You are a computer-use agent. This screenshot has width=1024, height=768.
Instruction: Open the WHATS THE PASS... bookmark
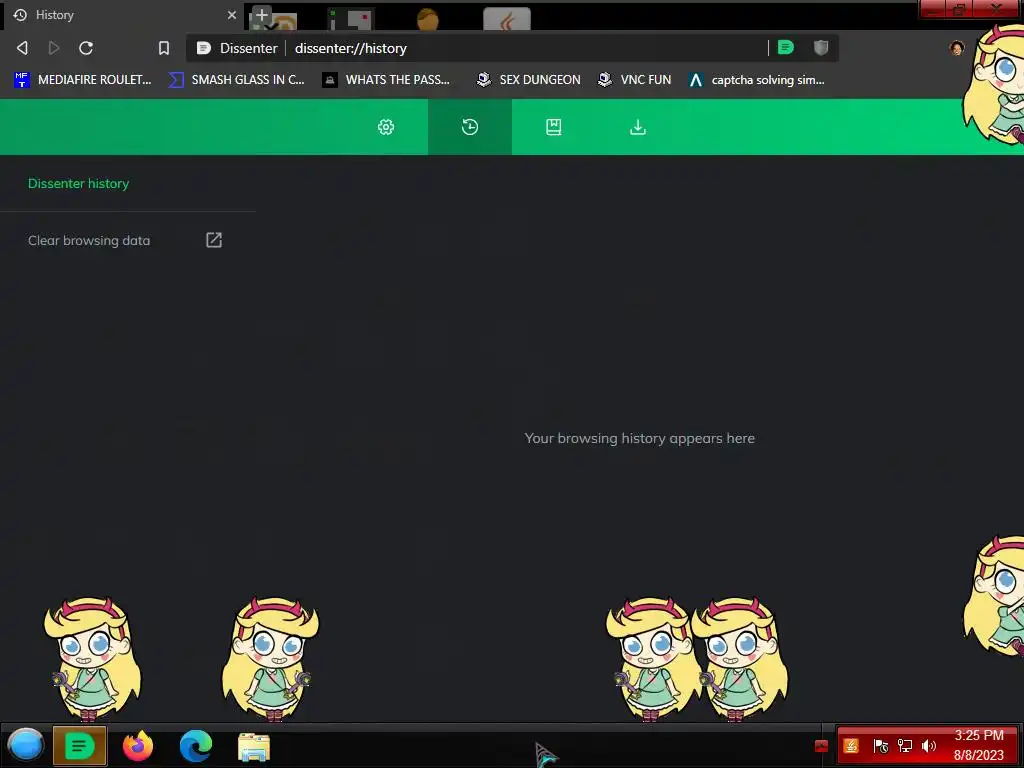tap(386, 80)
